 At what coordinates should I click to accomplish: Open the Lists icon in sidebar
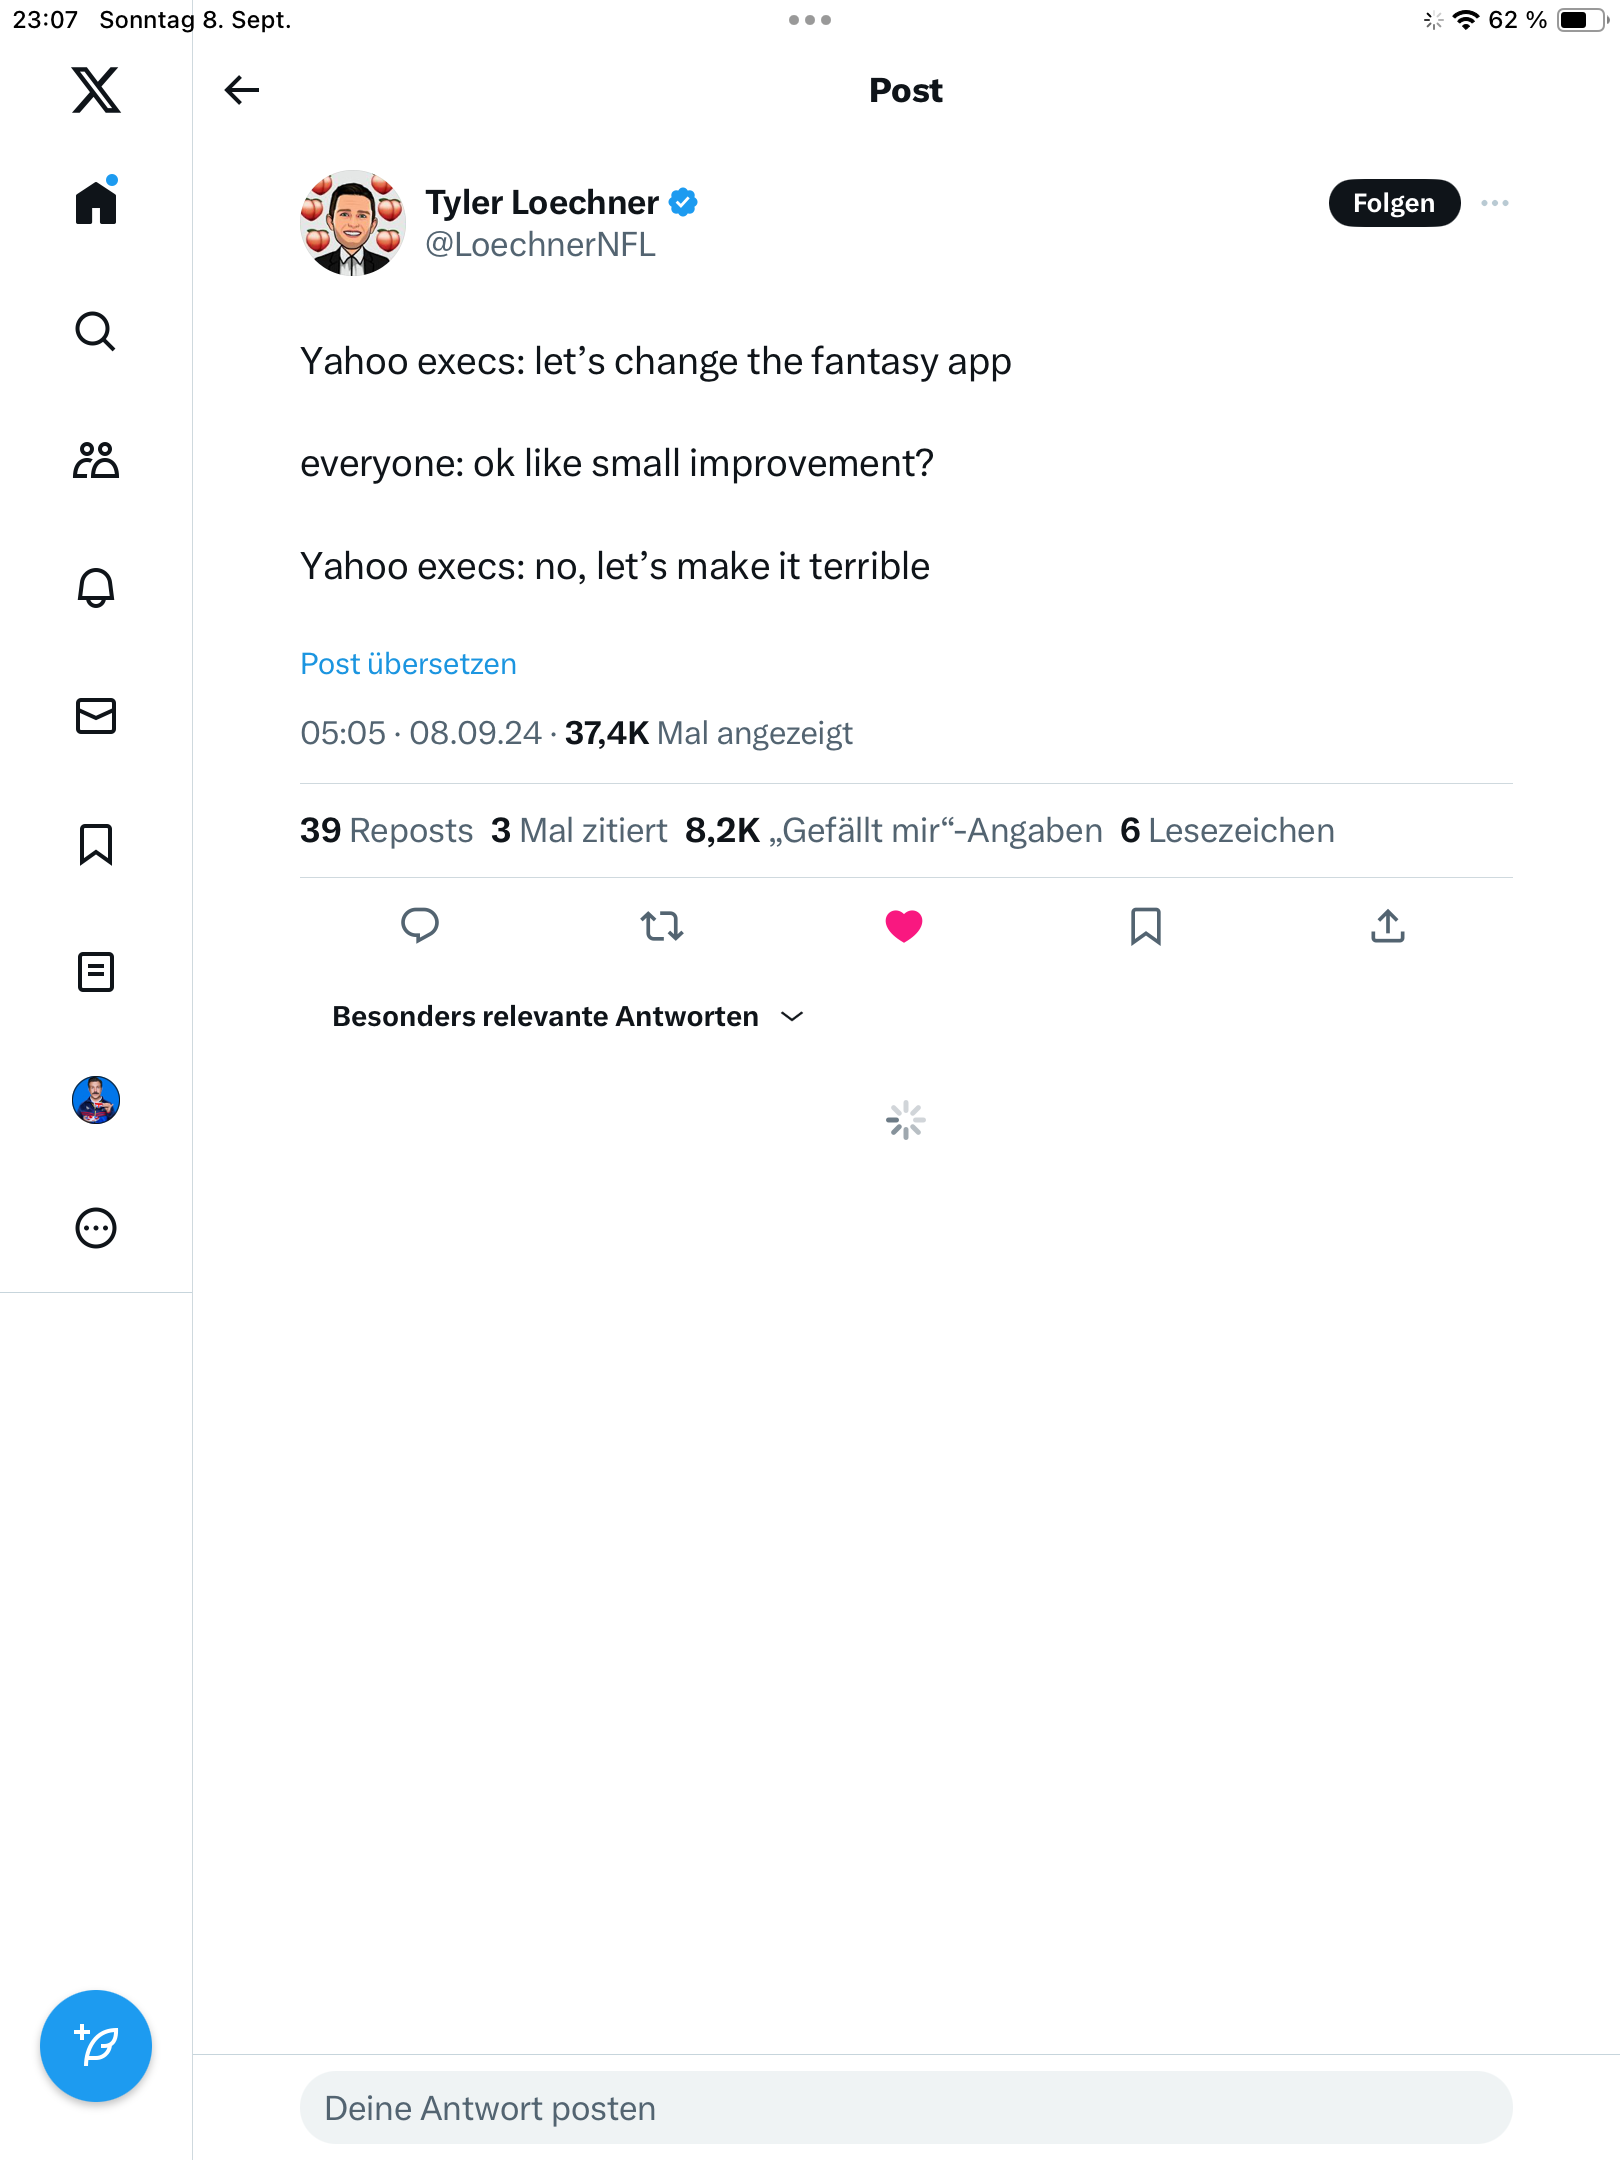coord(96,972)
